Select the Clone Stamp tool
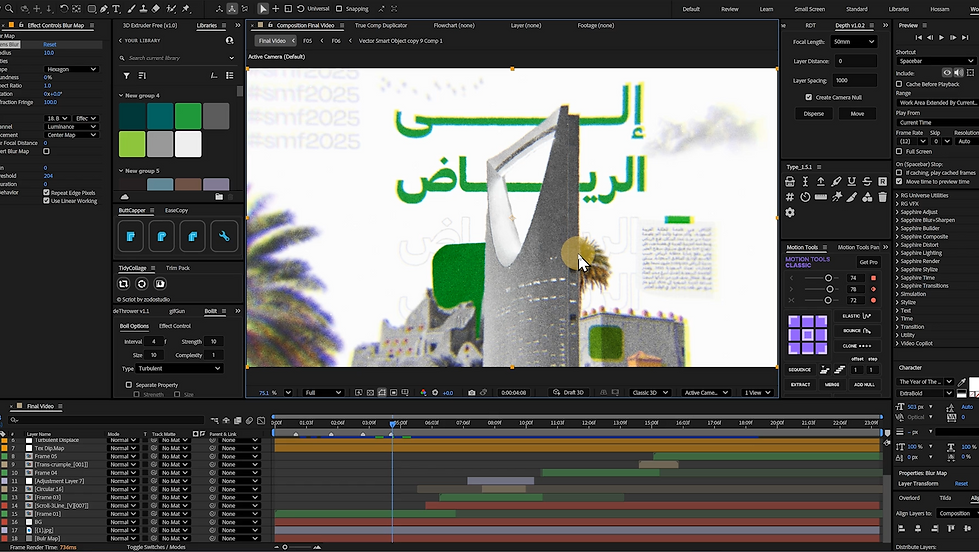 [143, 9]
